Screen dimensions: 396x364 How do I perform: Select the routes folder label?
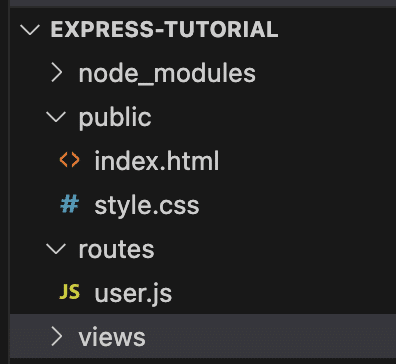[116, 249]
